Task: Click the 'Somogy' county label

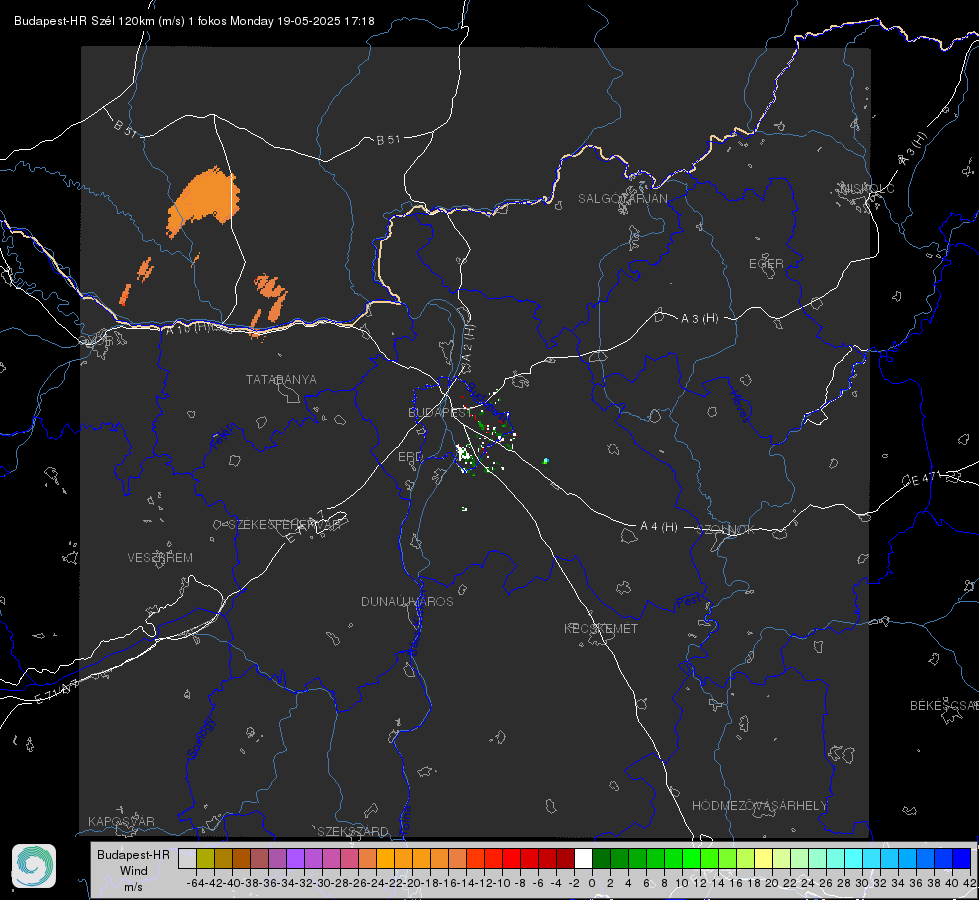Action: 201,738
